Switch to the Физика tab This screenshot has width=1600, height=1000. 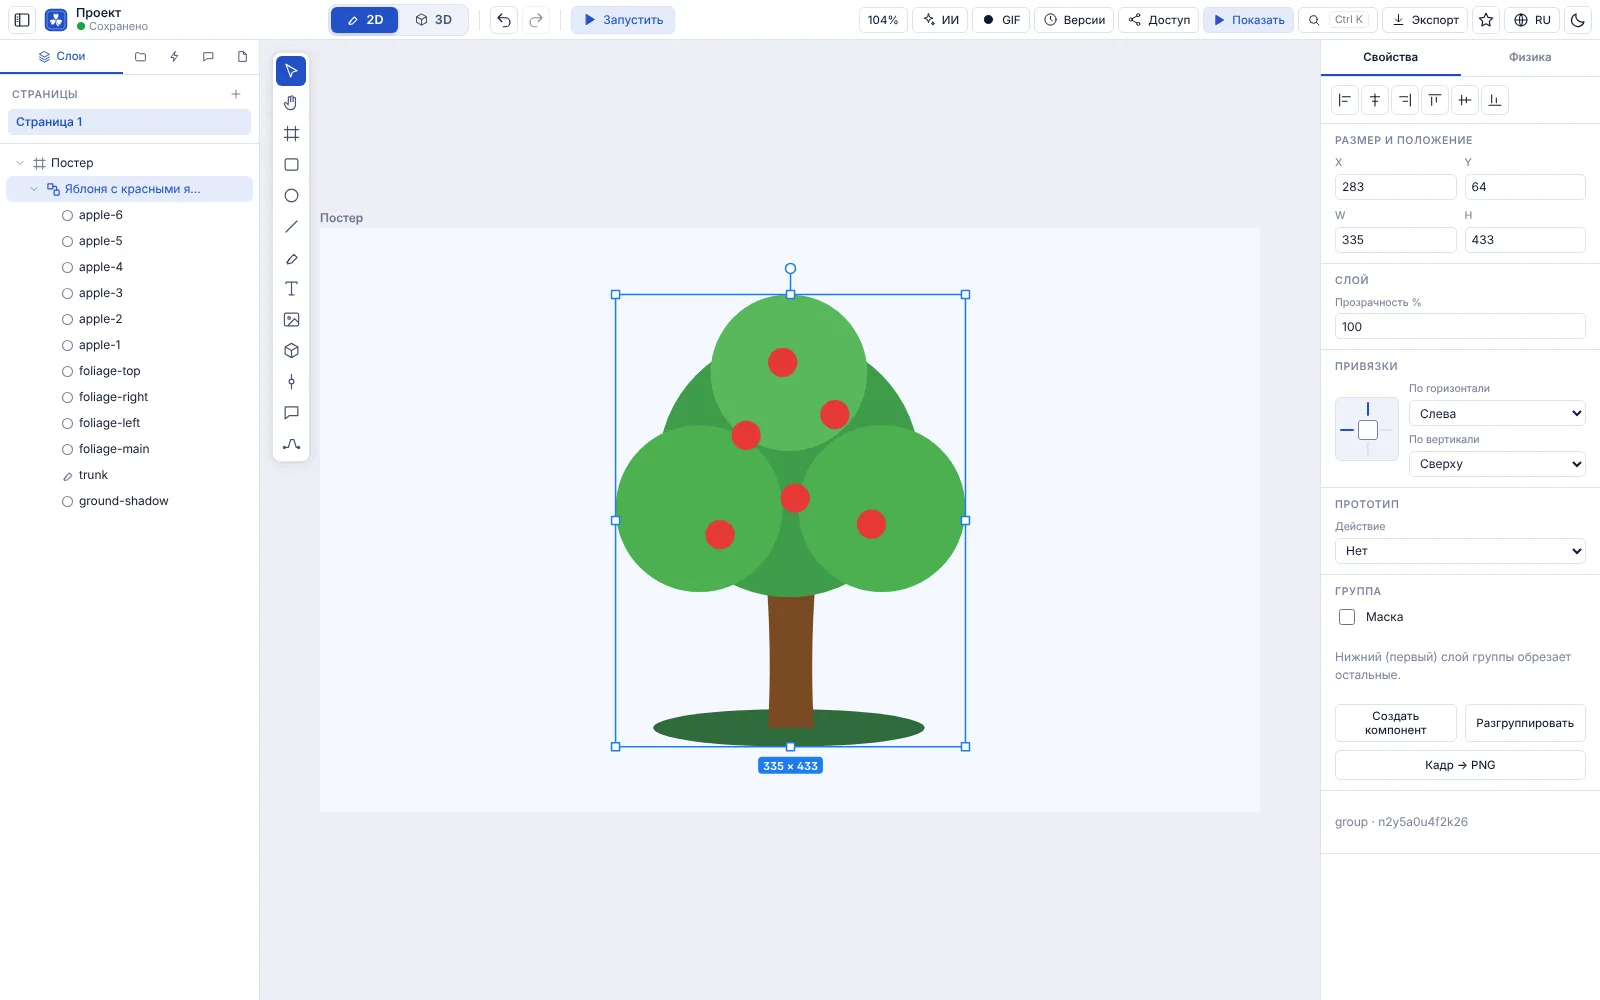pos(1530,57)
